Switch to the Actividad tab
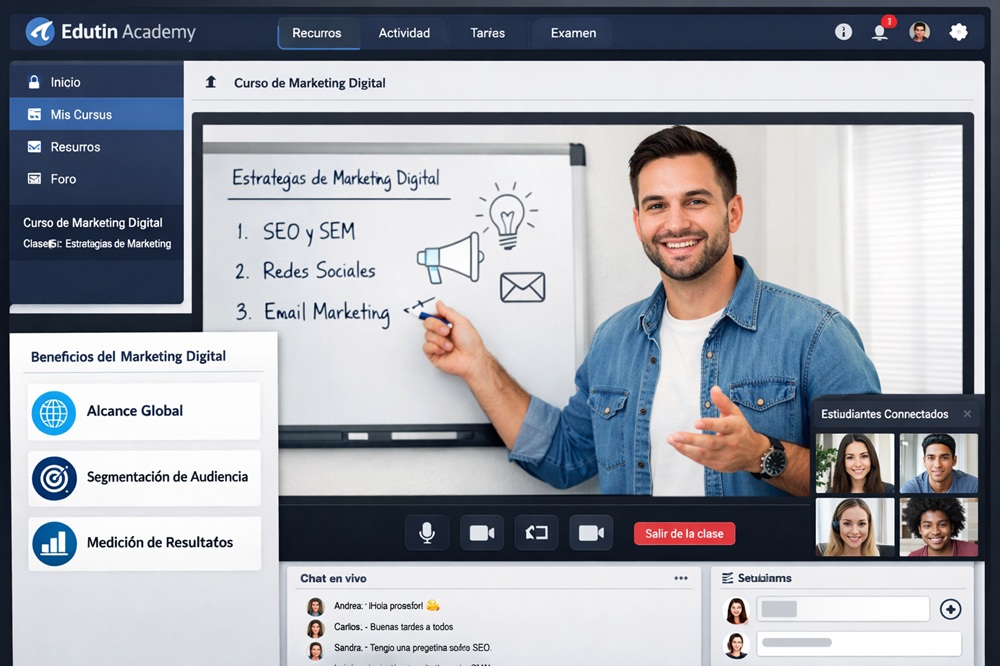 pos(404,33)
